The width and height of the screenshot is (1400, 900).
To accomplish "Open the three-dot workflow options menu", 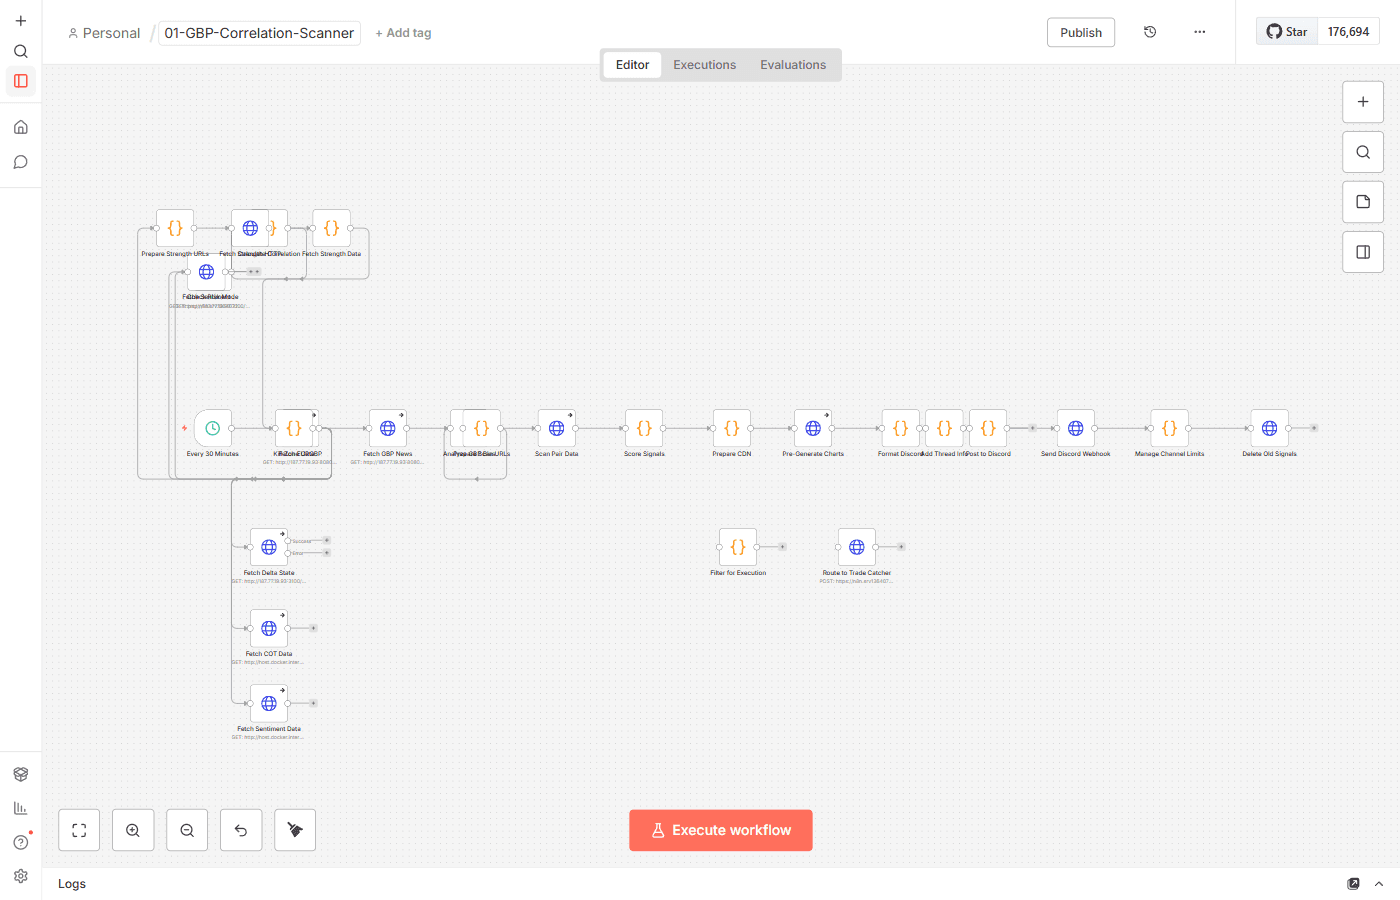I will 1199,32.
